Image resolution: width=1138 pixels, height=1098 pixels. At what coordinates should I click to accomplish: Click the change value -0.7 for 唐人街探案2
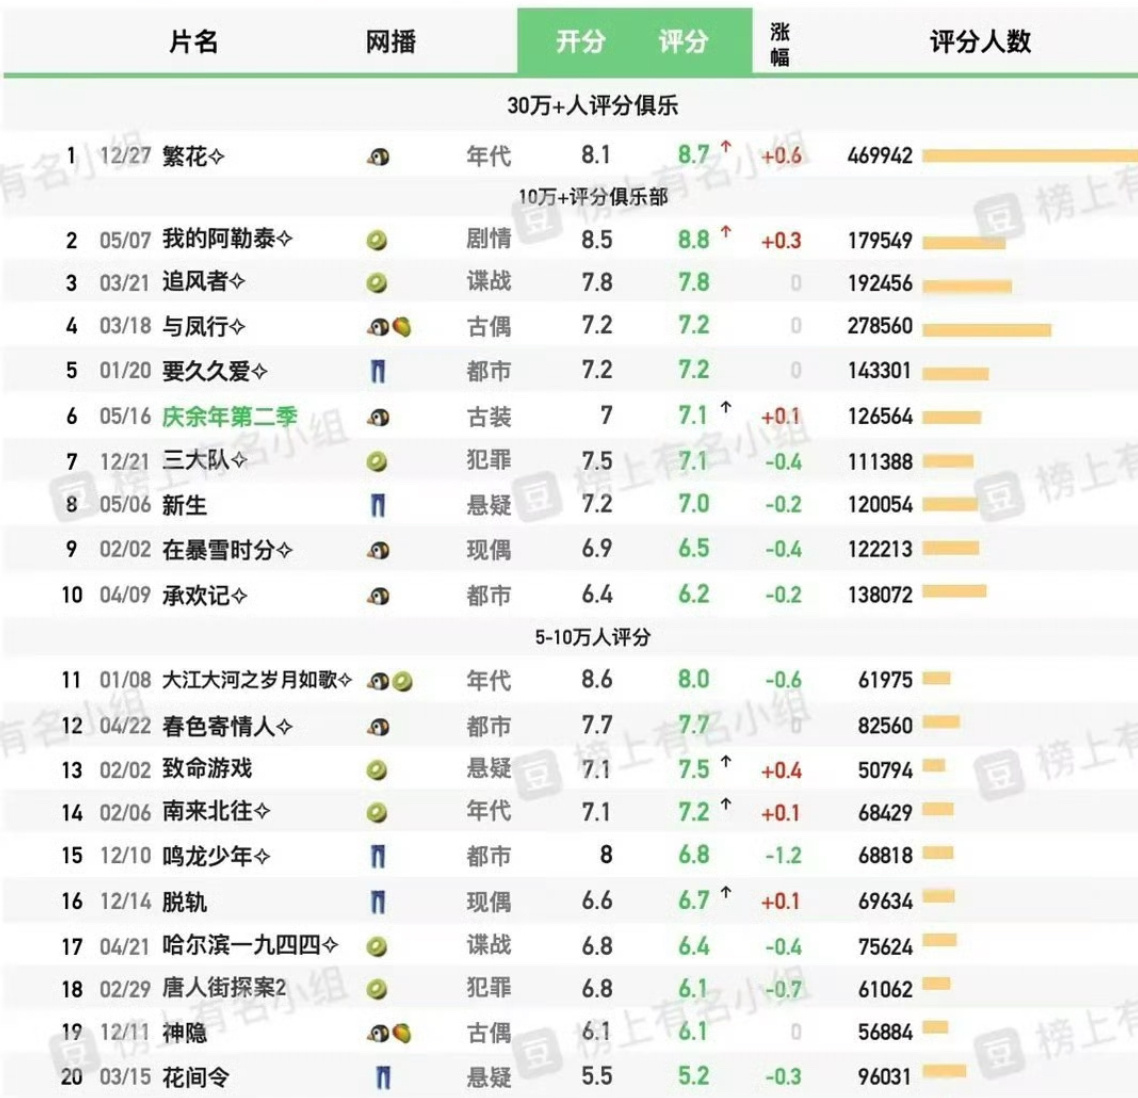pyautogui.click(x=783, y=989)
